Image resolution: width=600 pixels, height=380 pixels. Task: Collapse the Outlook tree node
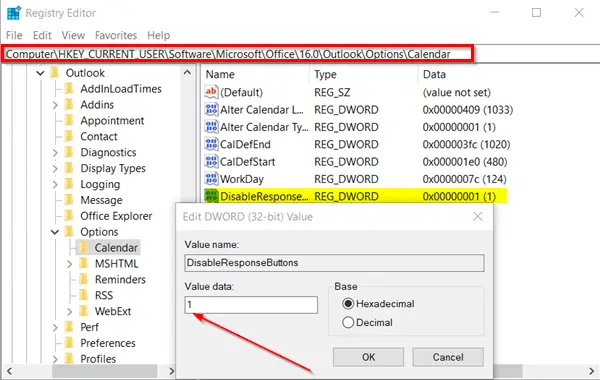point(41,73)
